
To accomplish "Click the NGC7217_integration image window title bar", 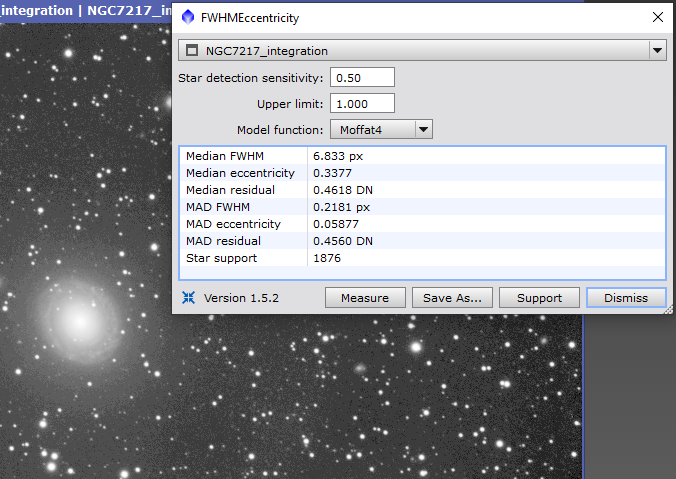I will click(86, 10).
